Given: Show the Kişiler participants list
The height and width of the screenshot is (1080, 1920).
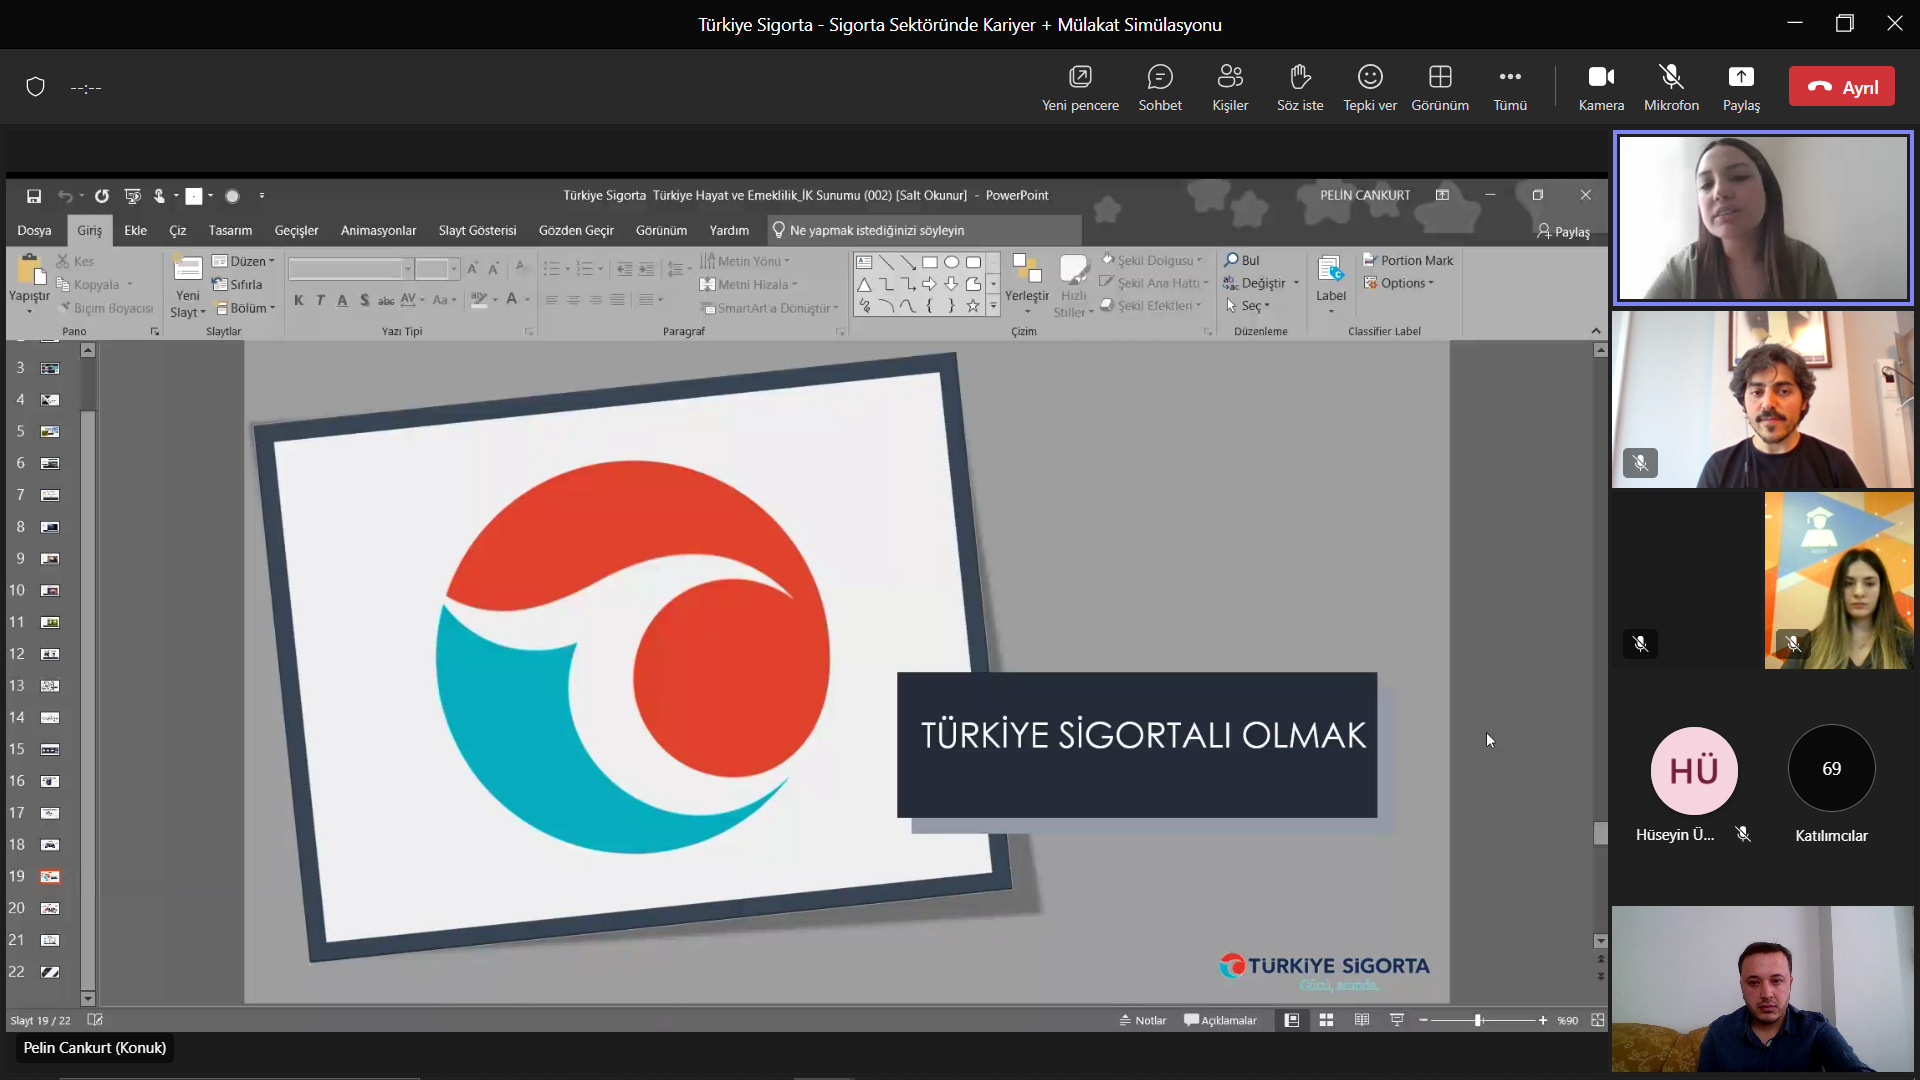Looking at the screenshot, I should click(1230, 88).
